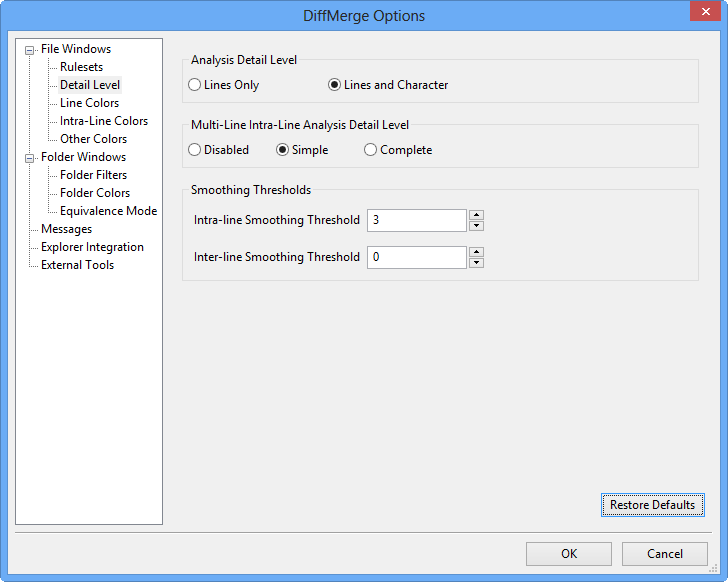Select the Lines Only radio button
728x582 pixels.
coord(195,85)
